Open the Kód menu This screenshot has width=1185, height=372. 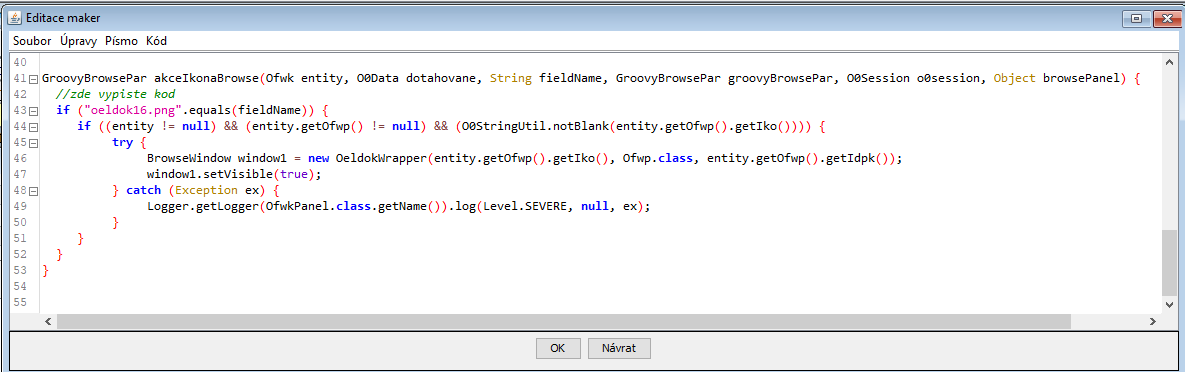156,41
